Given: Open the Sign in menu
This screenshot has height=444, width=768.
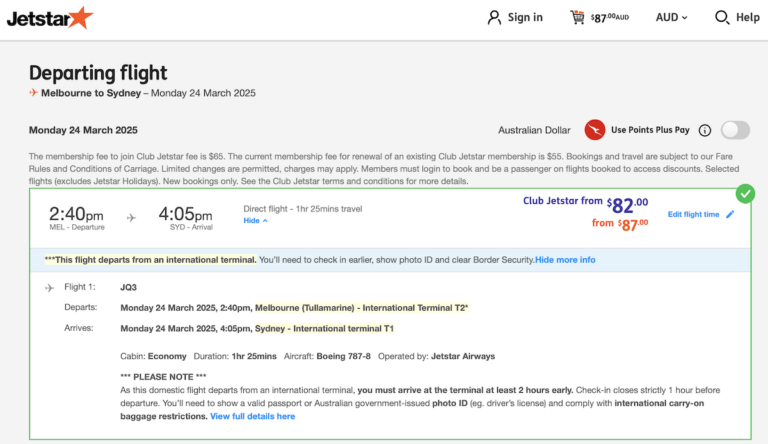Looking at the screenshot, I should [525, 17].
